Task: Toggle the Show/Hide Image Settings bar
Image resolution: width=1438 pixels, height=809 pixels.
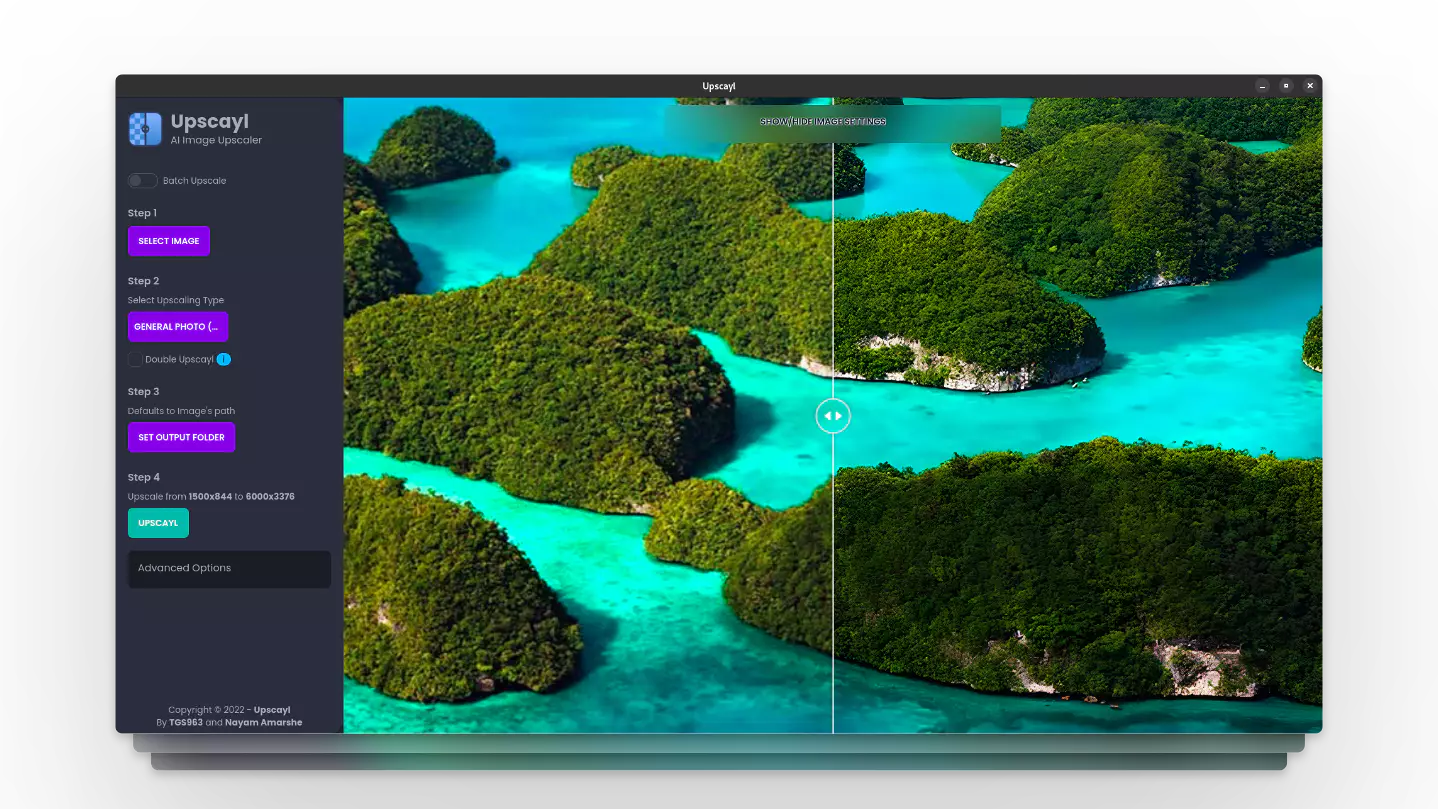Action: [x=833, y=123]
